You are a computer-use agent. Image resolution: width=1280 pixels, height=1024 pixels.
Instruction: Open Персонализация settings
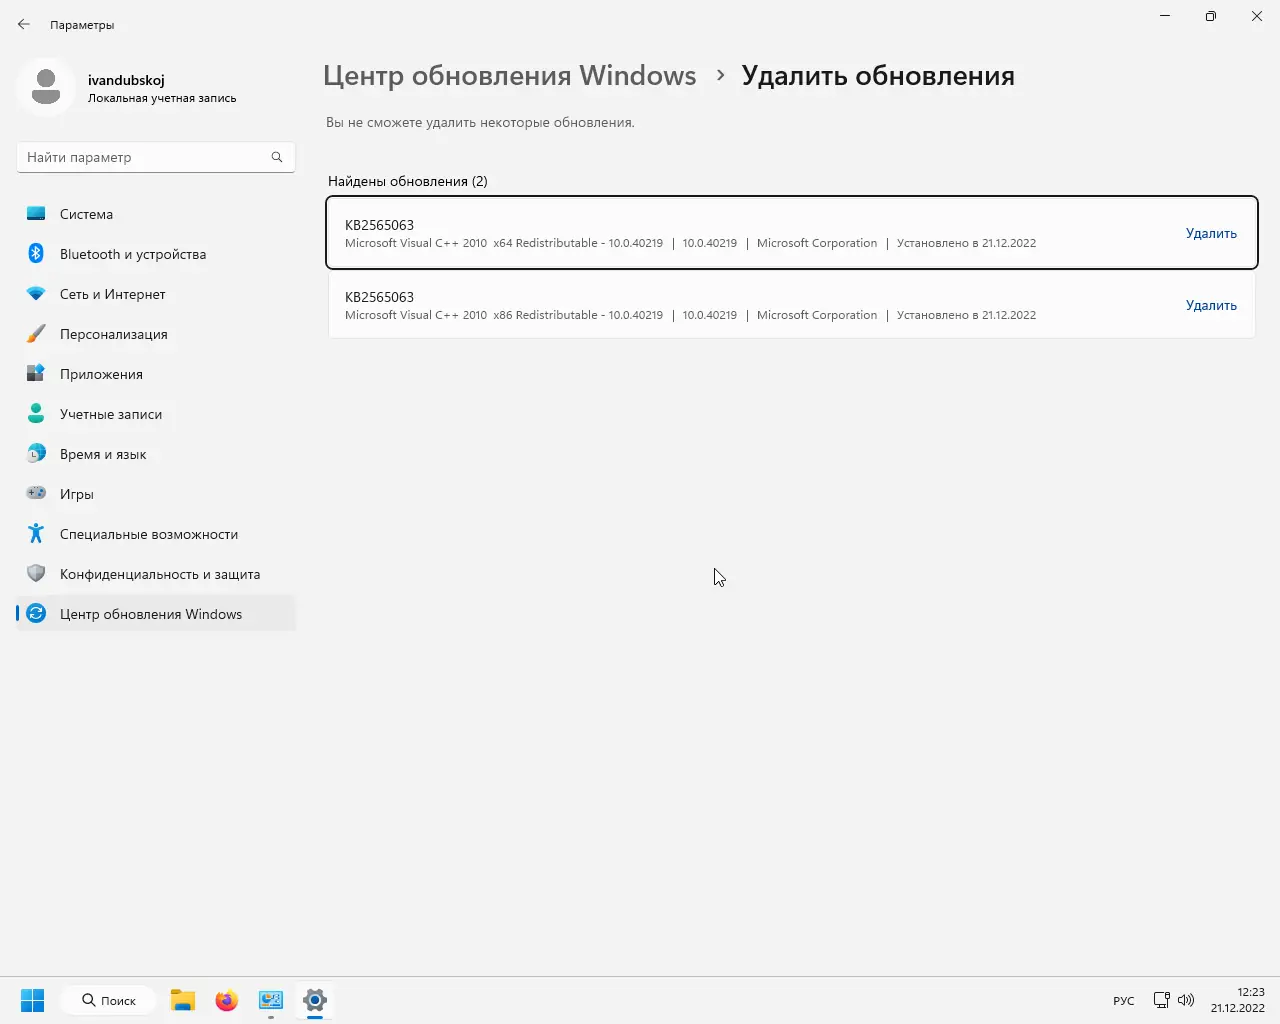click(156, 334)
